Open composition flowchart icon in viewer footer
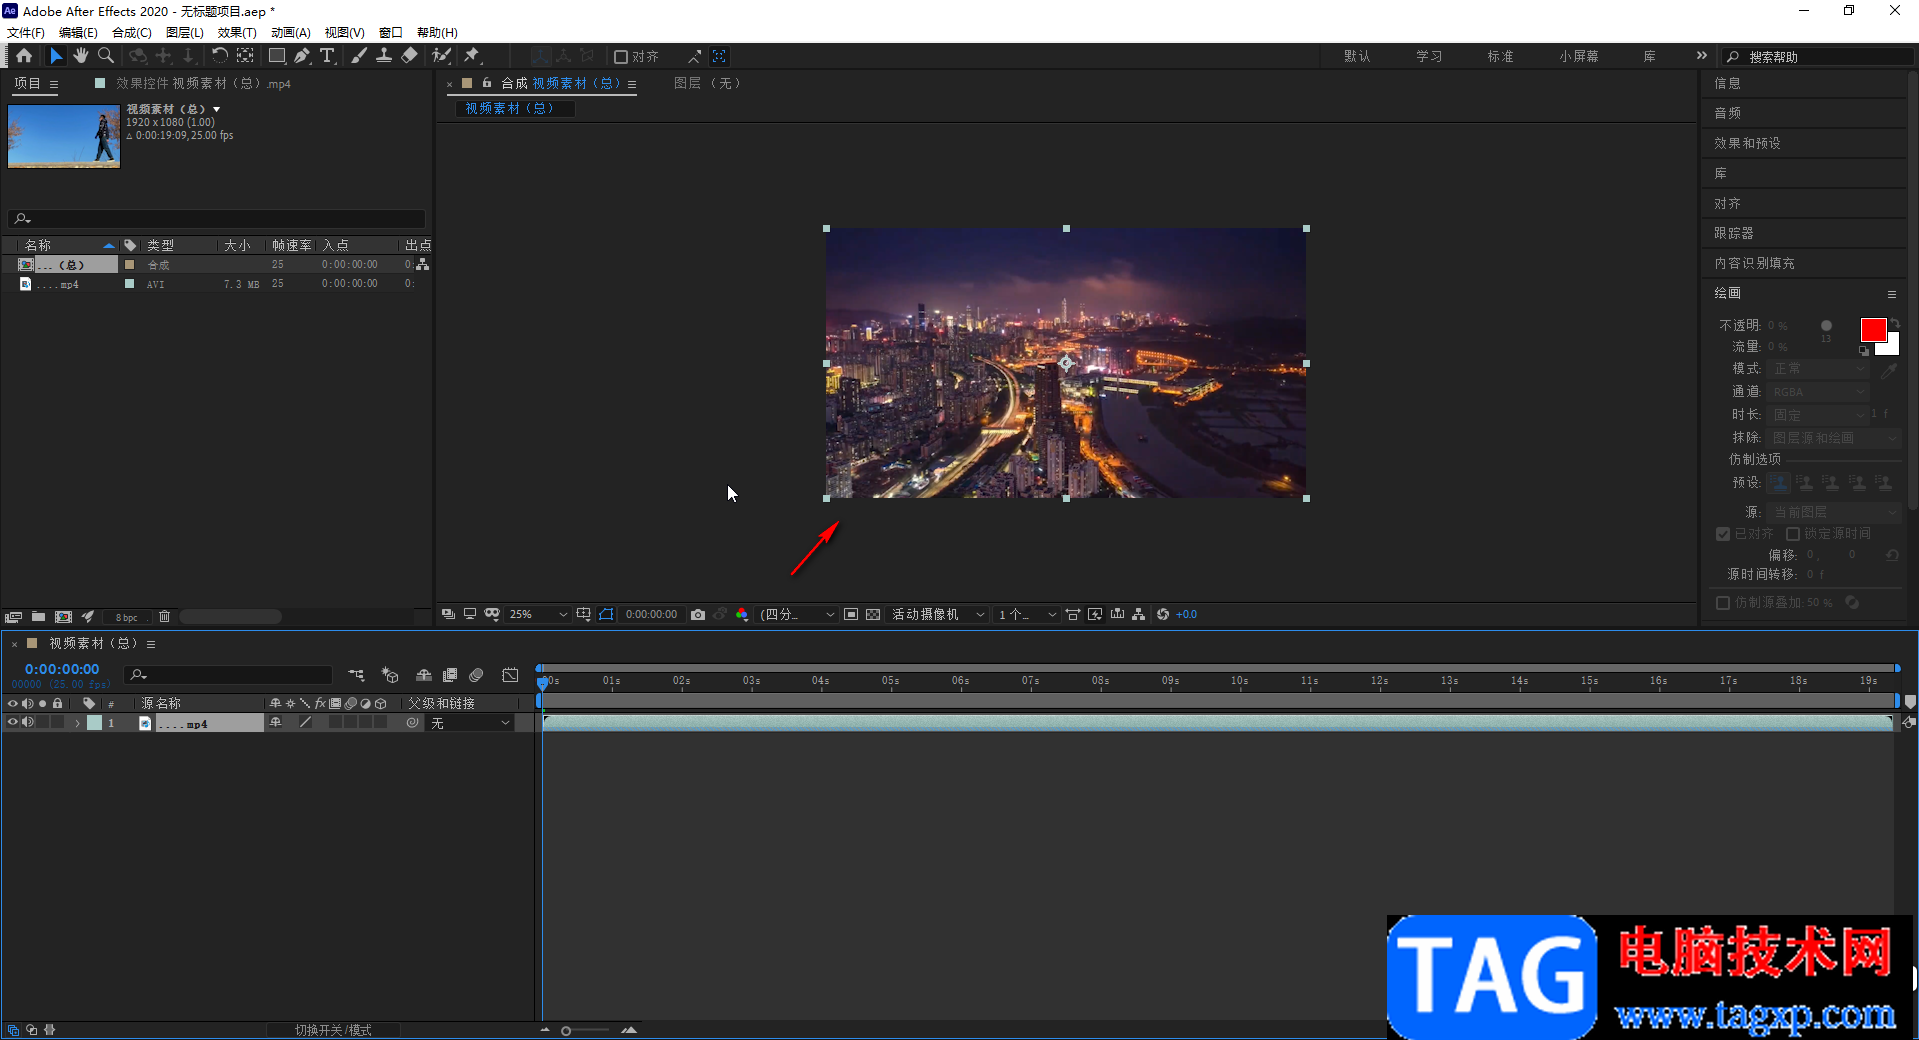This screenshot has width=1919, height=1040. (x=1139, y=614)
